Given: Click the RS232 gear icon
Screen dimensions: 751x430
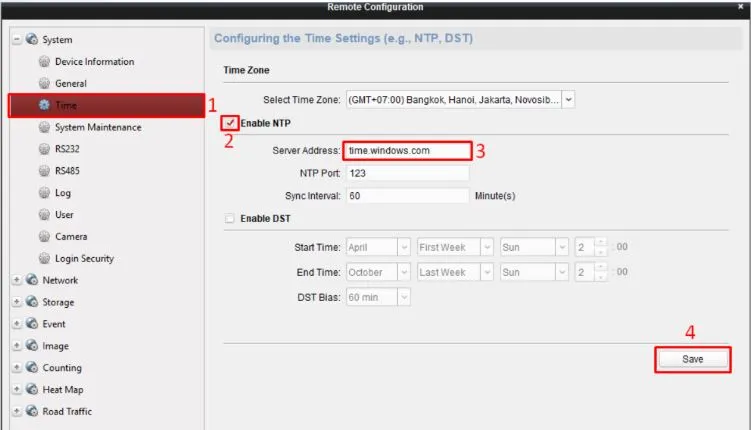Looking at the screenshot, I should (x=44, y=149).
